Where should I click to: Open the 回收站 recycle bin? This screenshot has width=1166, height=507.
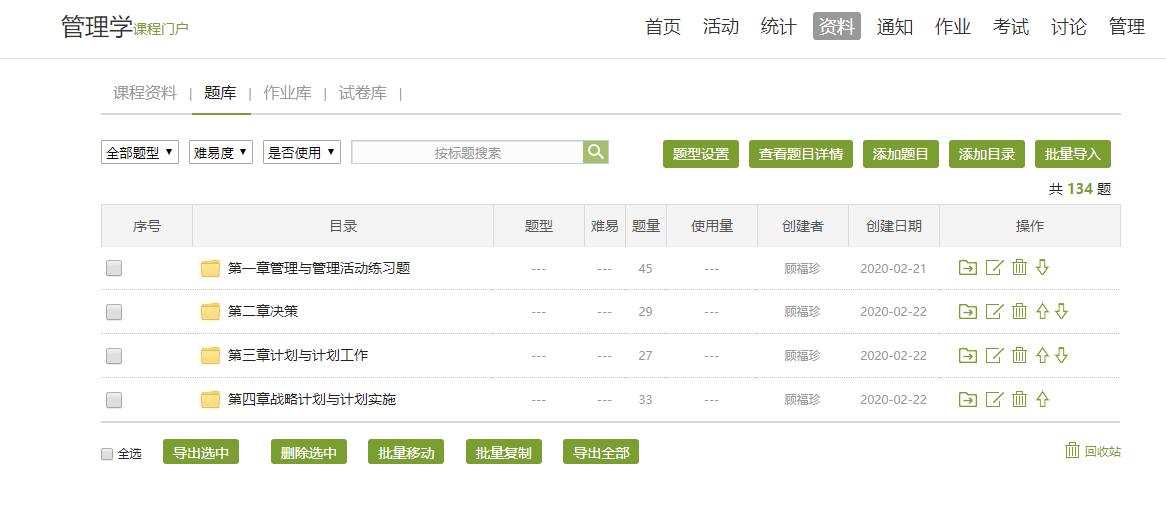(x=1092, y=451)
